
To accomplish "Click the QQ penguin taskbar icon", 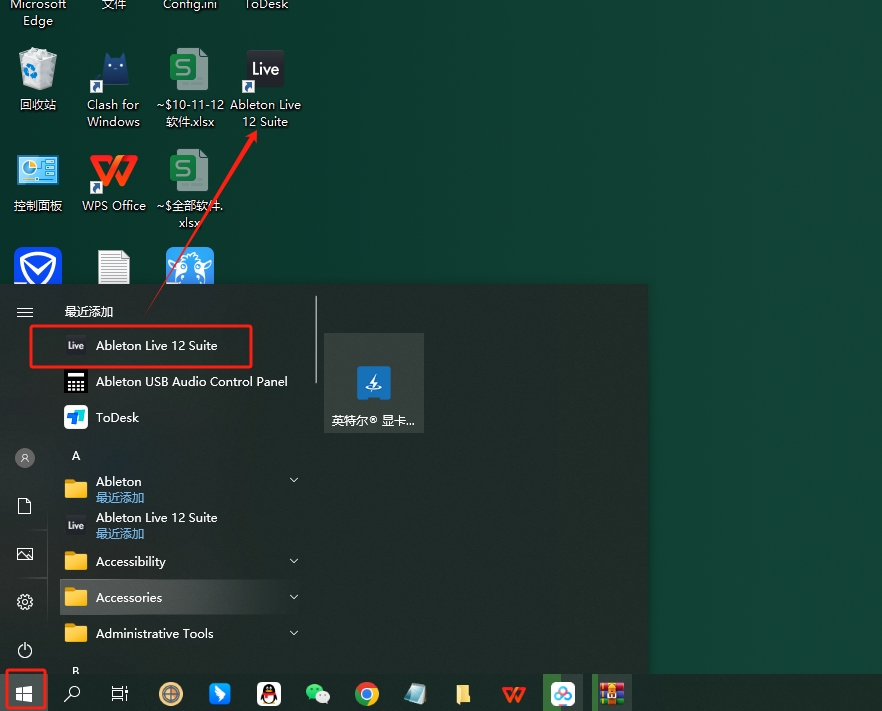I will pos(268,693).
